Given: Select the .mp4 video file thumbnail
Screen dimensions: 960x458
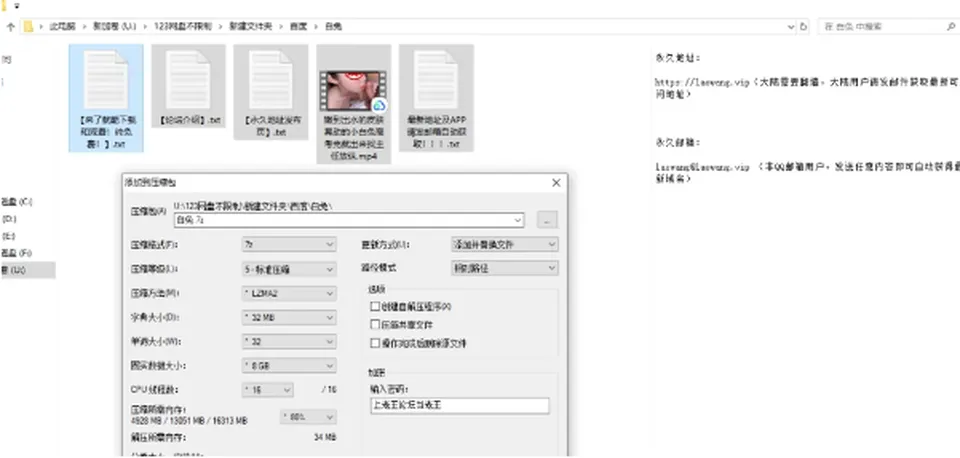Looking at the screenshot, I should pyautogui.click(x=353, y=91).
